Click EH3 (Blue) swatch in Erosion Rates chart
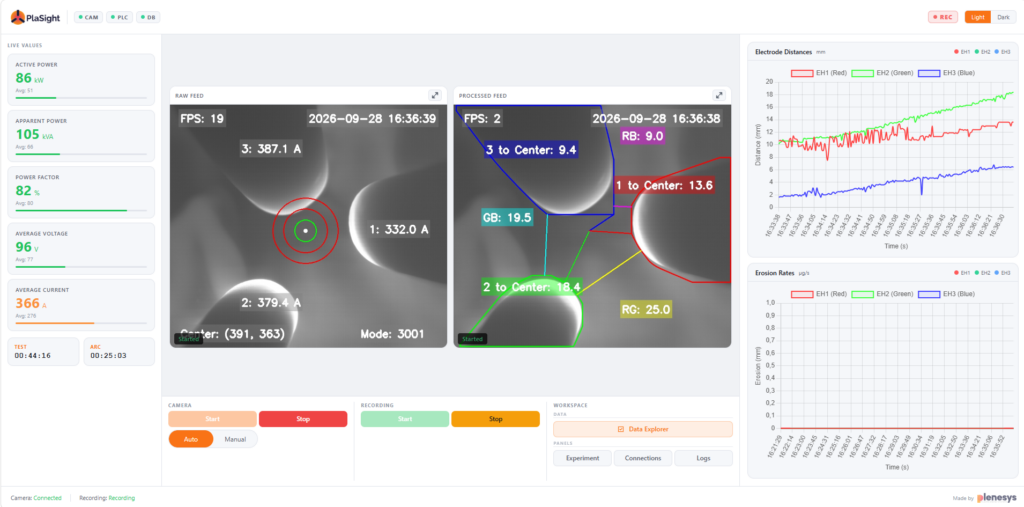Viewport: 1024px width, 507px height. [930, 294]
